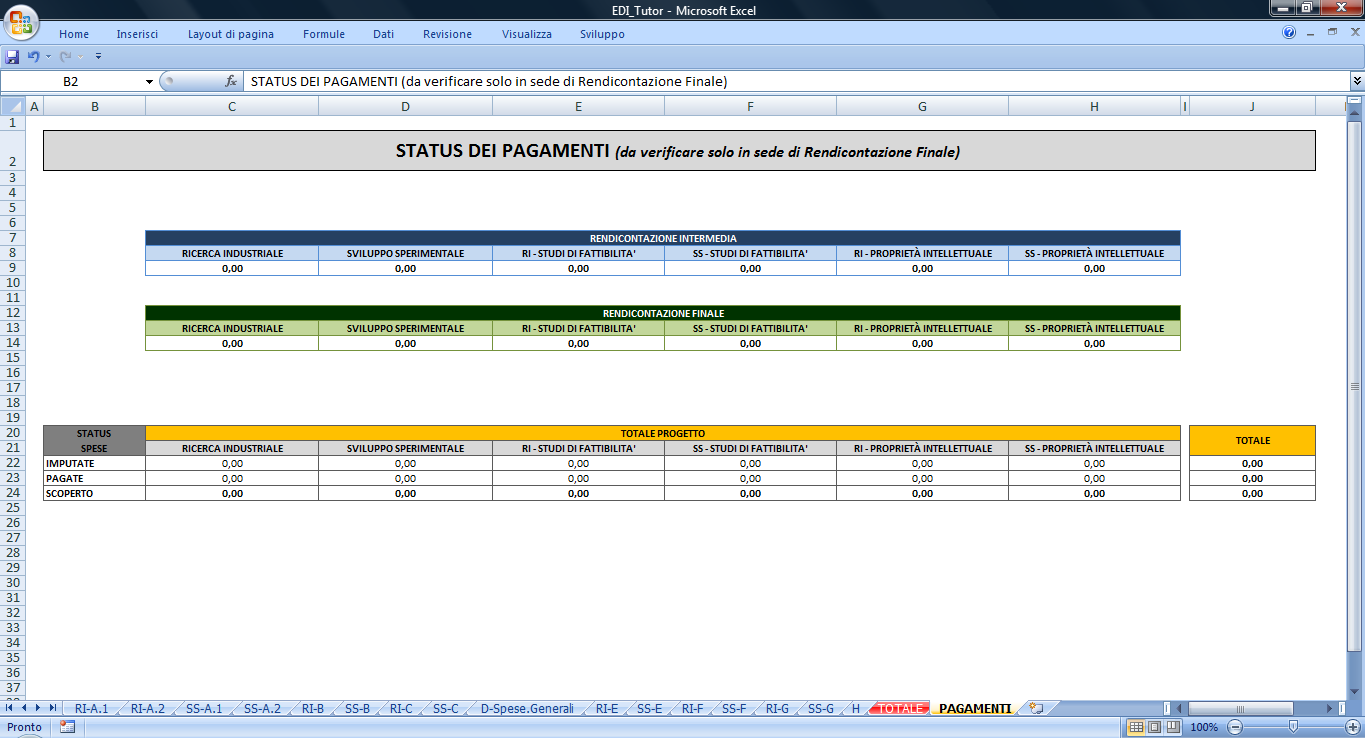The width and height of the screenshot is (1365, 738).
Task: Switch to the RI-B sheet
Action: pos(313,708)
